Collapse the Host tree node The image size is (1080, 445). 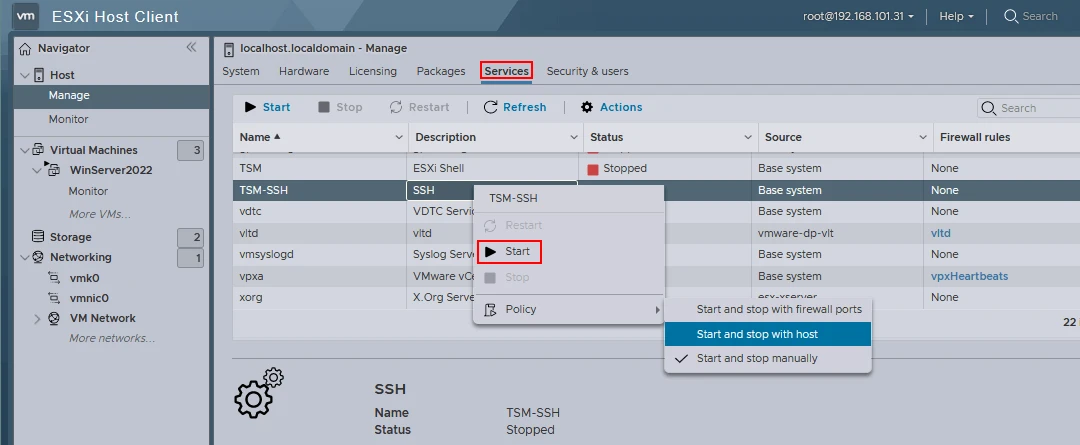[x=25, y=75]
